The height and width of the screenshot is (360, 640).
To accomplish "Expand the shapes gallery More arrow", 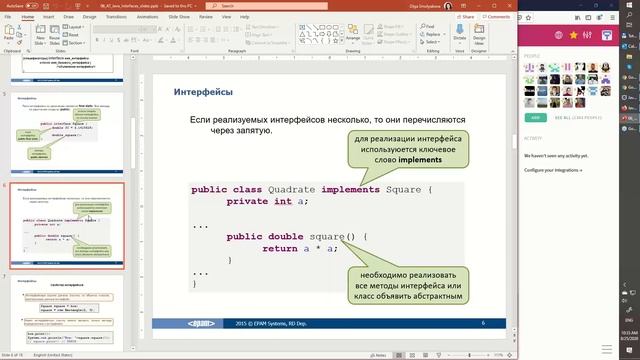I will (342, 41).
